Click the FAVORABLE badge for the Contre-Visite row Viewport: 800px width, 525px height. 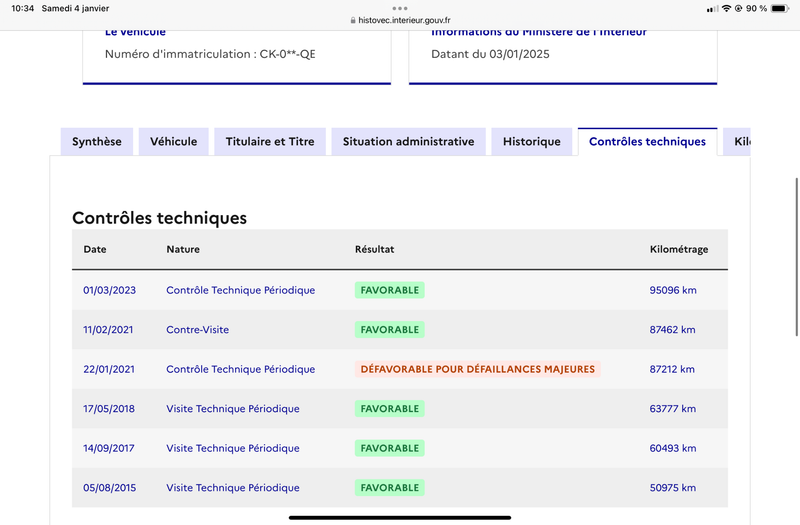390,330
